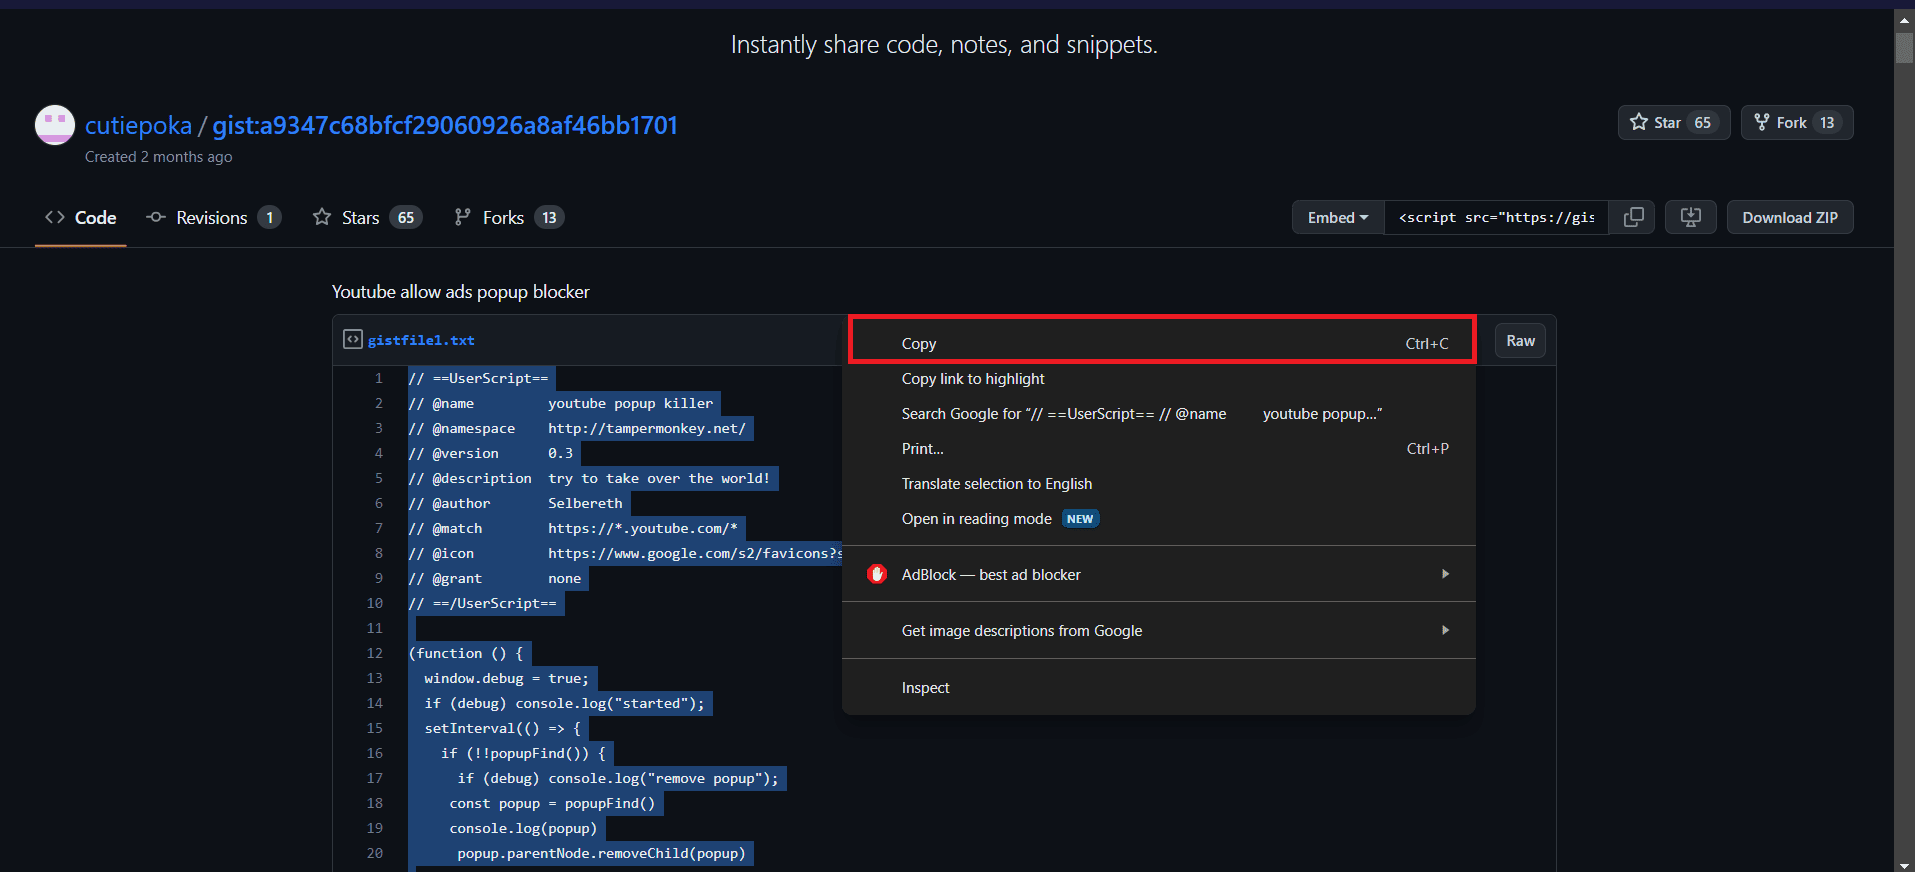Click the 'http://tampermonkey.net/' namespace URL text
Screen dimensions: 1915x872
[x=647, y=428]
